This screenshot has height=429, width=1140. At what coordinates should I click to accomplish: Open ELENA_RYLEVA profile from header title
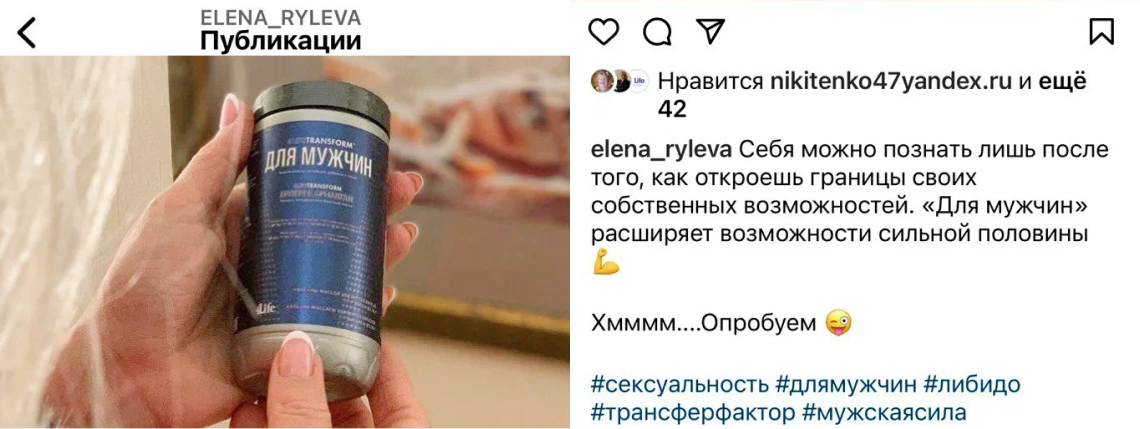coord(280,18)
